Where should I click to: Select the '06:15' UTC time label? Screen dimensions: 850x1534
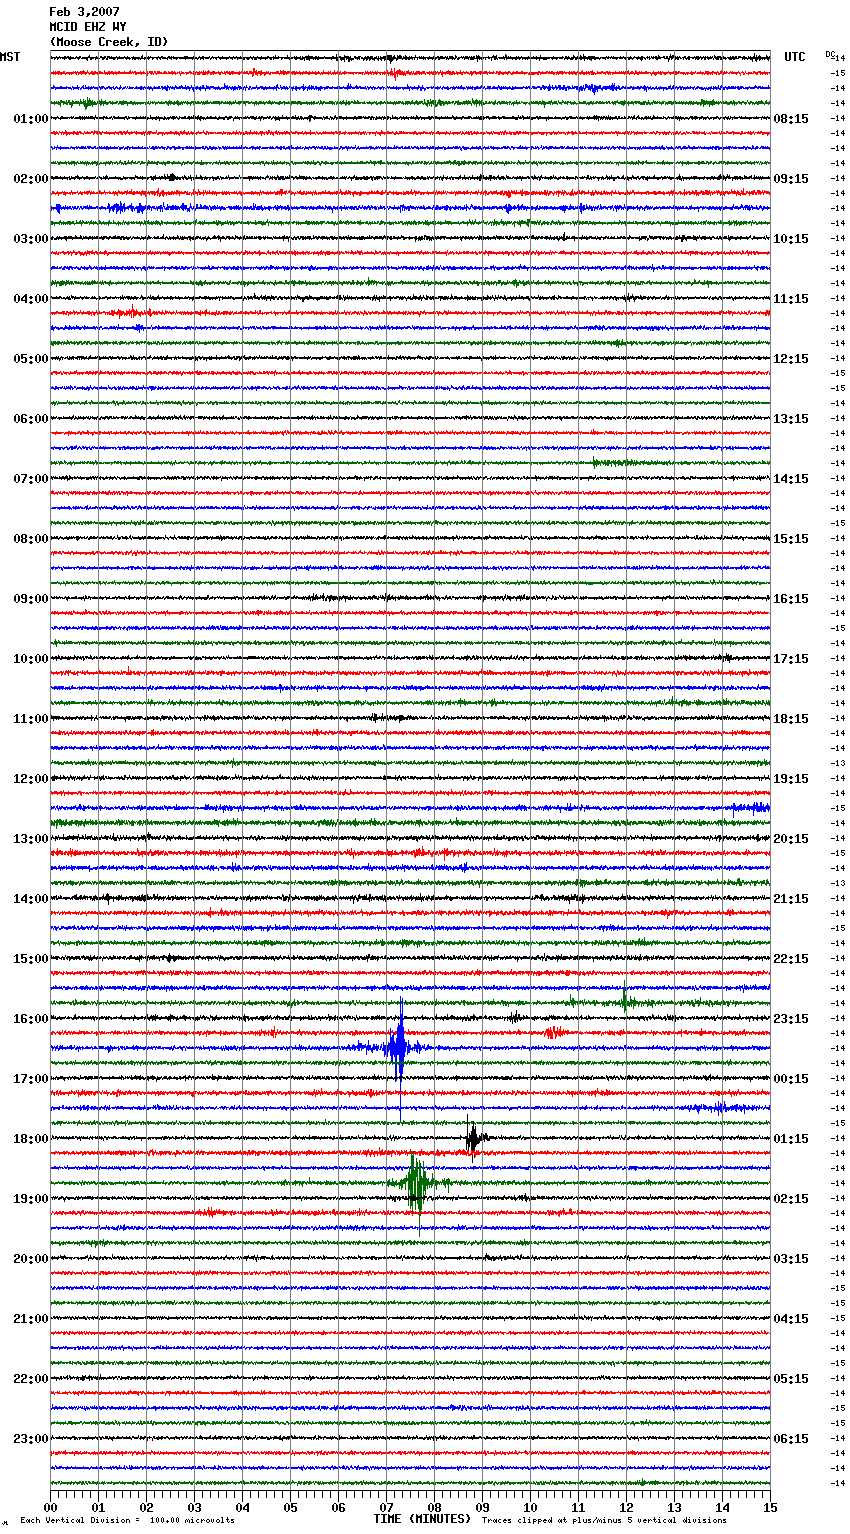(x=791, y=1439)
